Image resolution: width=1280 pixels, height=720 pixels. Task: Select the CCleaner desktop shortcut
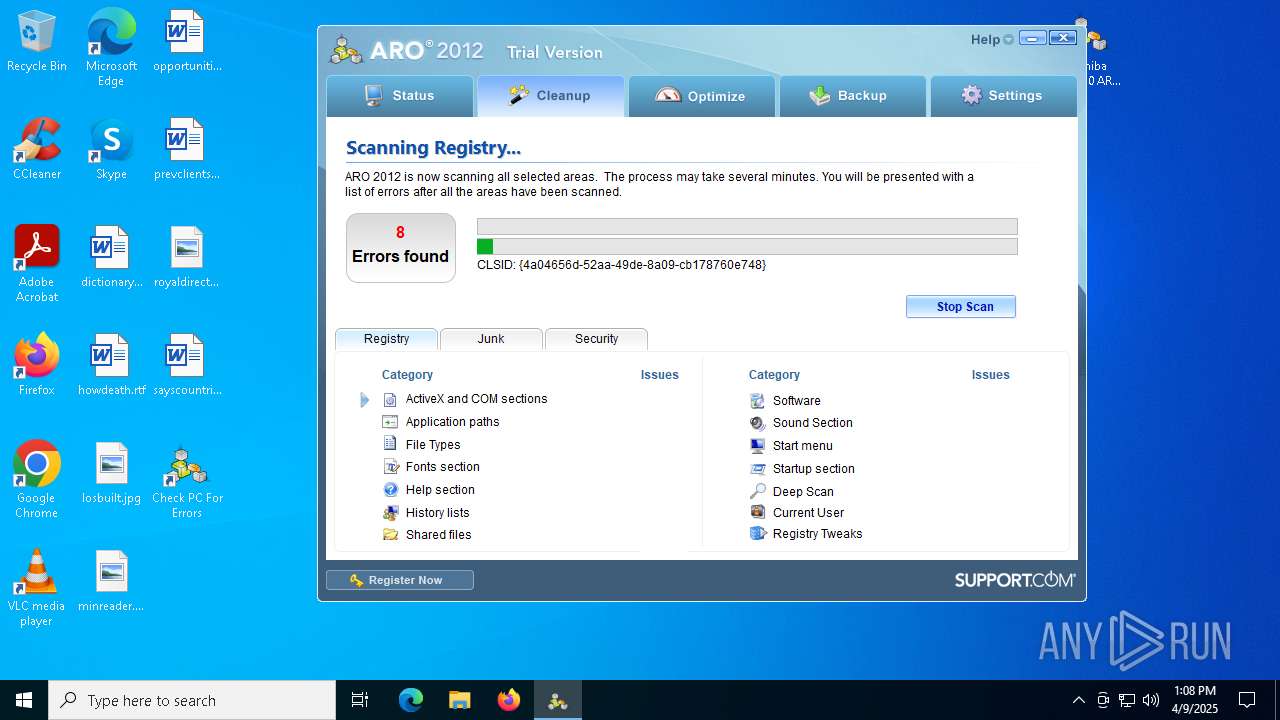pos(37,150)
